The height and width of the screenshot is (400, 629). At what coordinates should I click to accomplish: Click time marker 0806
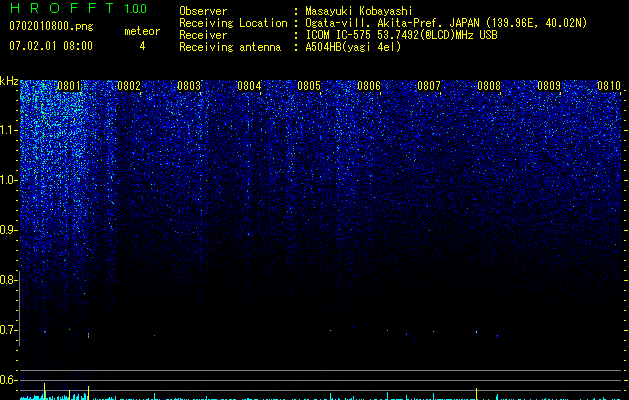pos(369,85)
